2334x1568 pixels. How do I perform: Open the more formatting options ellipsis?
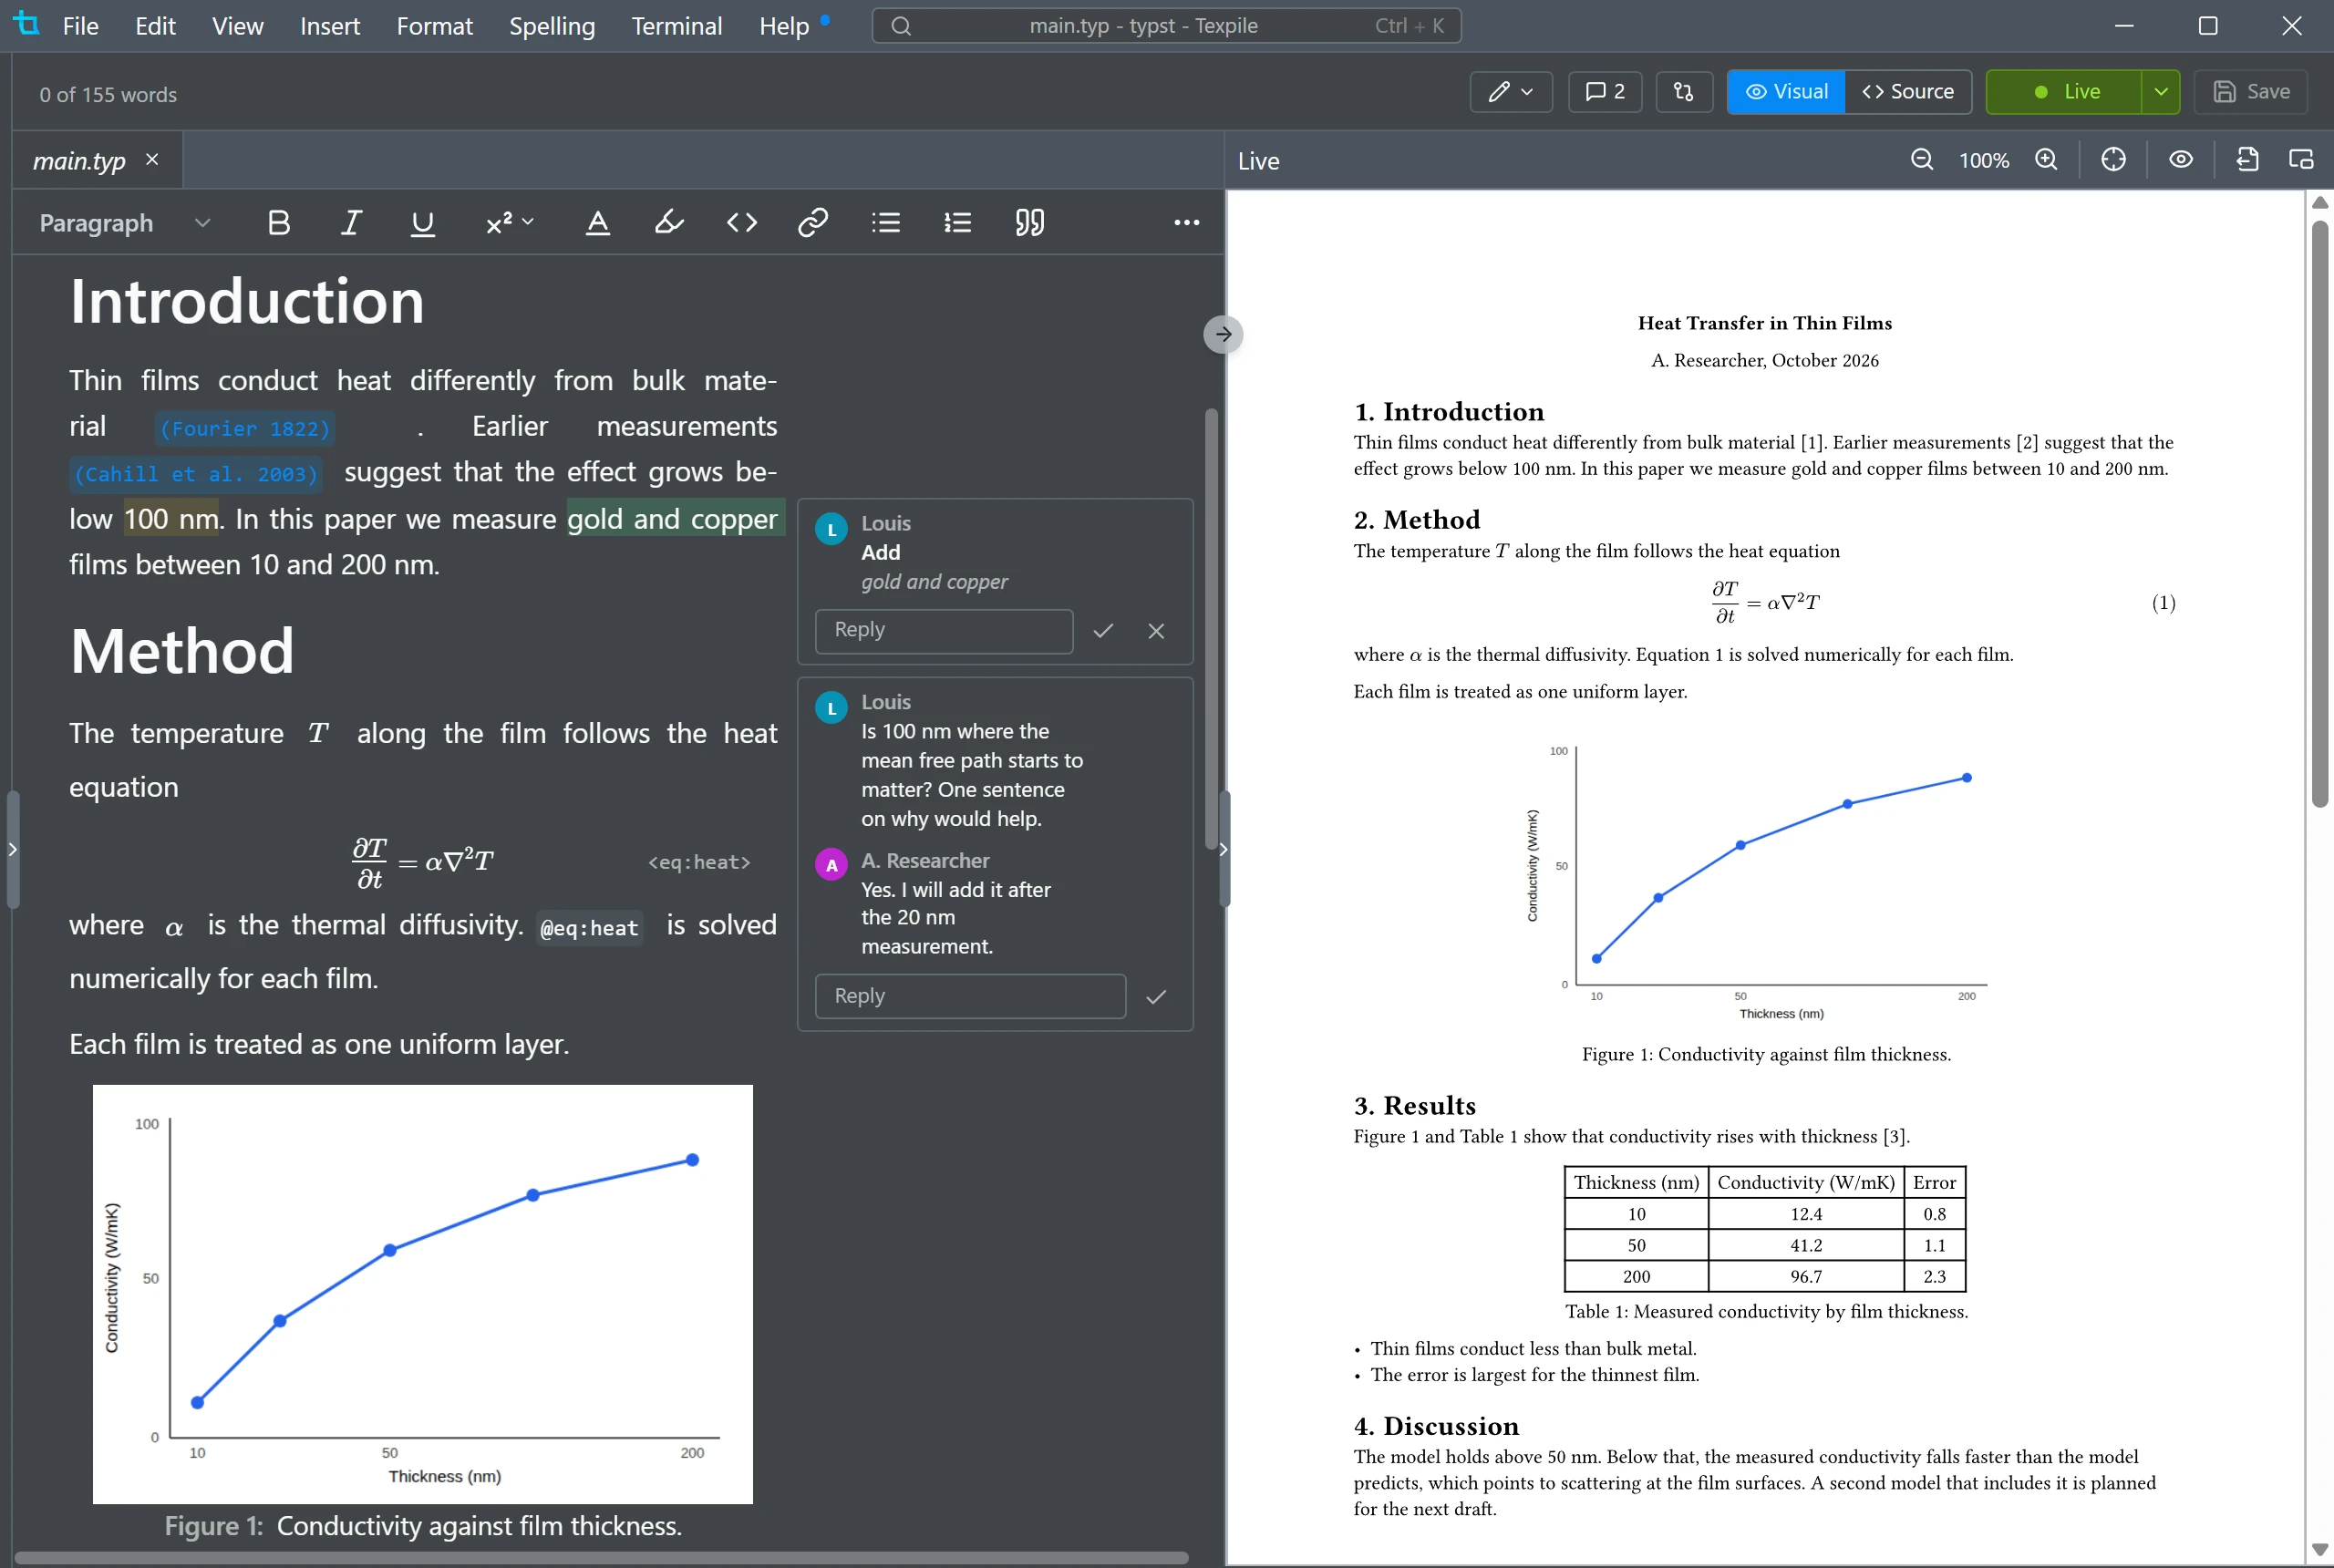[1186, 222]
